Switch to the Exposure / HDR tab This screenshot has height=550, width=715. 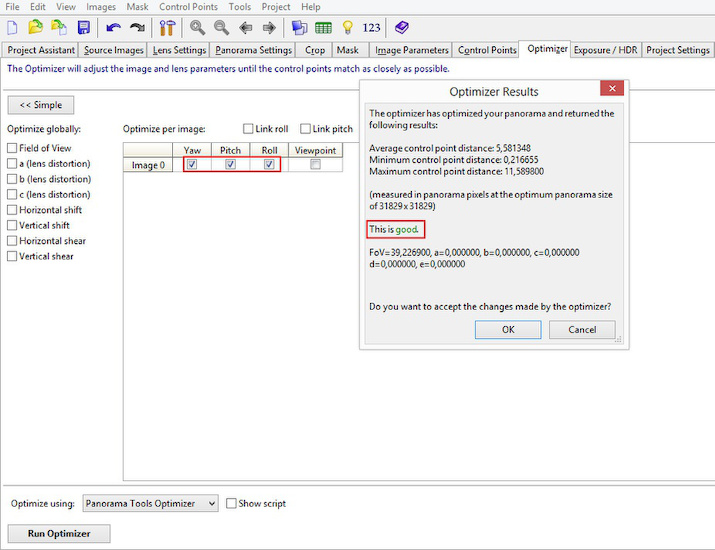coord(605,50)
